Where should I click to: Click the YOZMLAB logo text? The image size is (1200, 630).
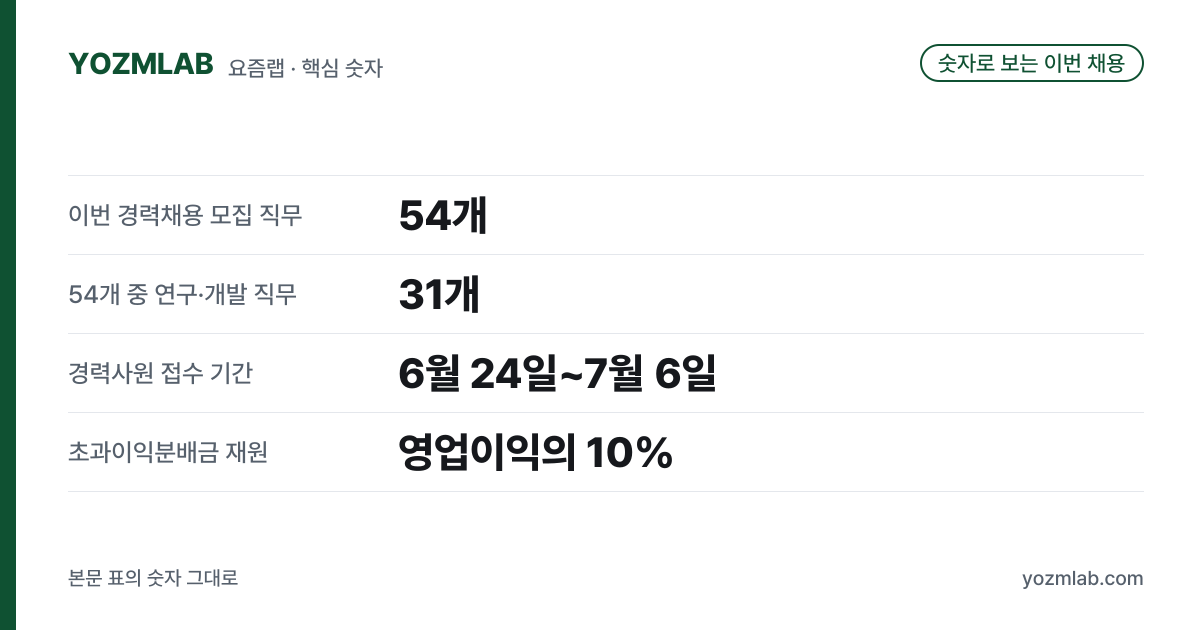(x=141, y=64)
